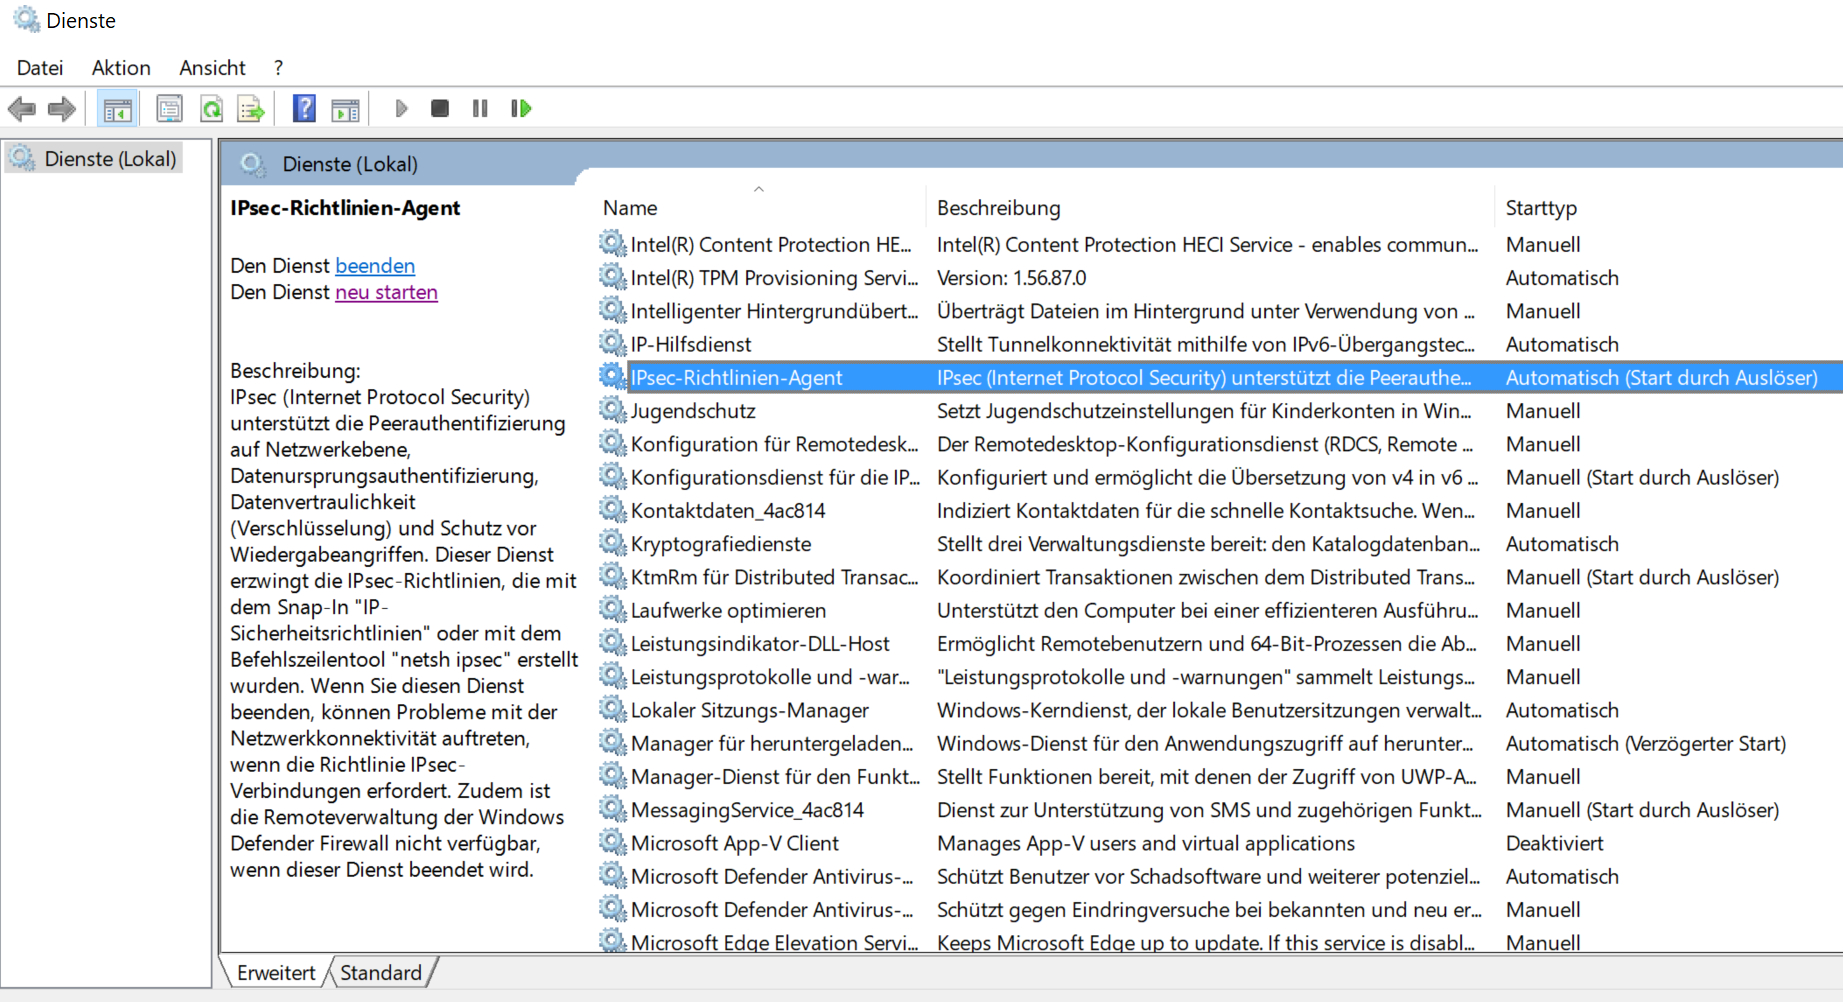
Task: Click the Refresh toolbar icon
Action: [x=211, y=109]
